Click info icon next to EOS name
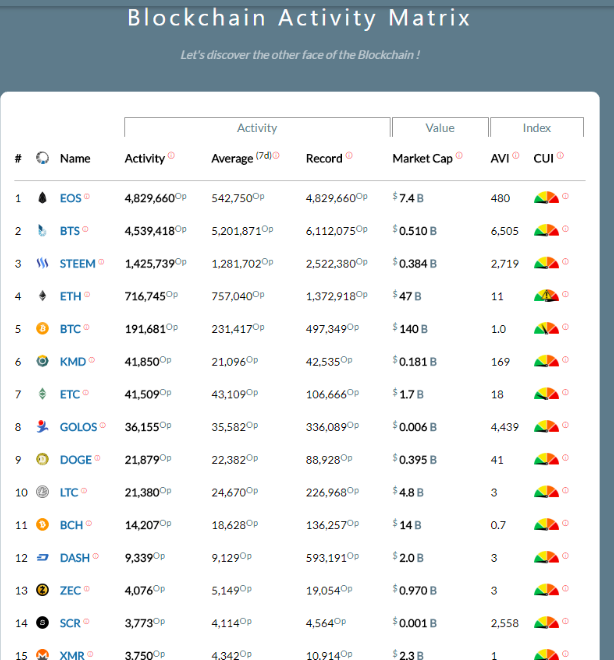 (x=87, y=196)
